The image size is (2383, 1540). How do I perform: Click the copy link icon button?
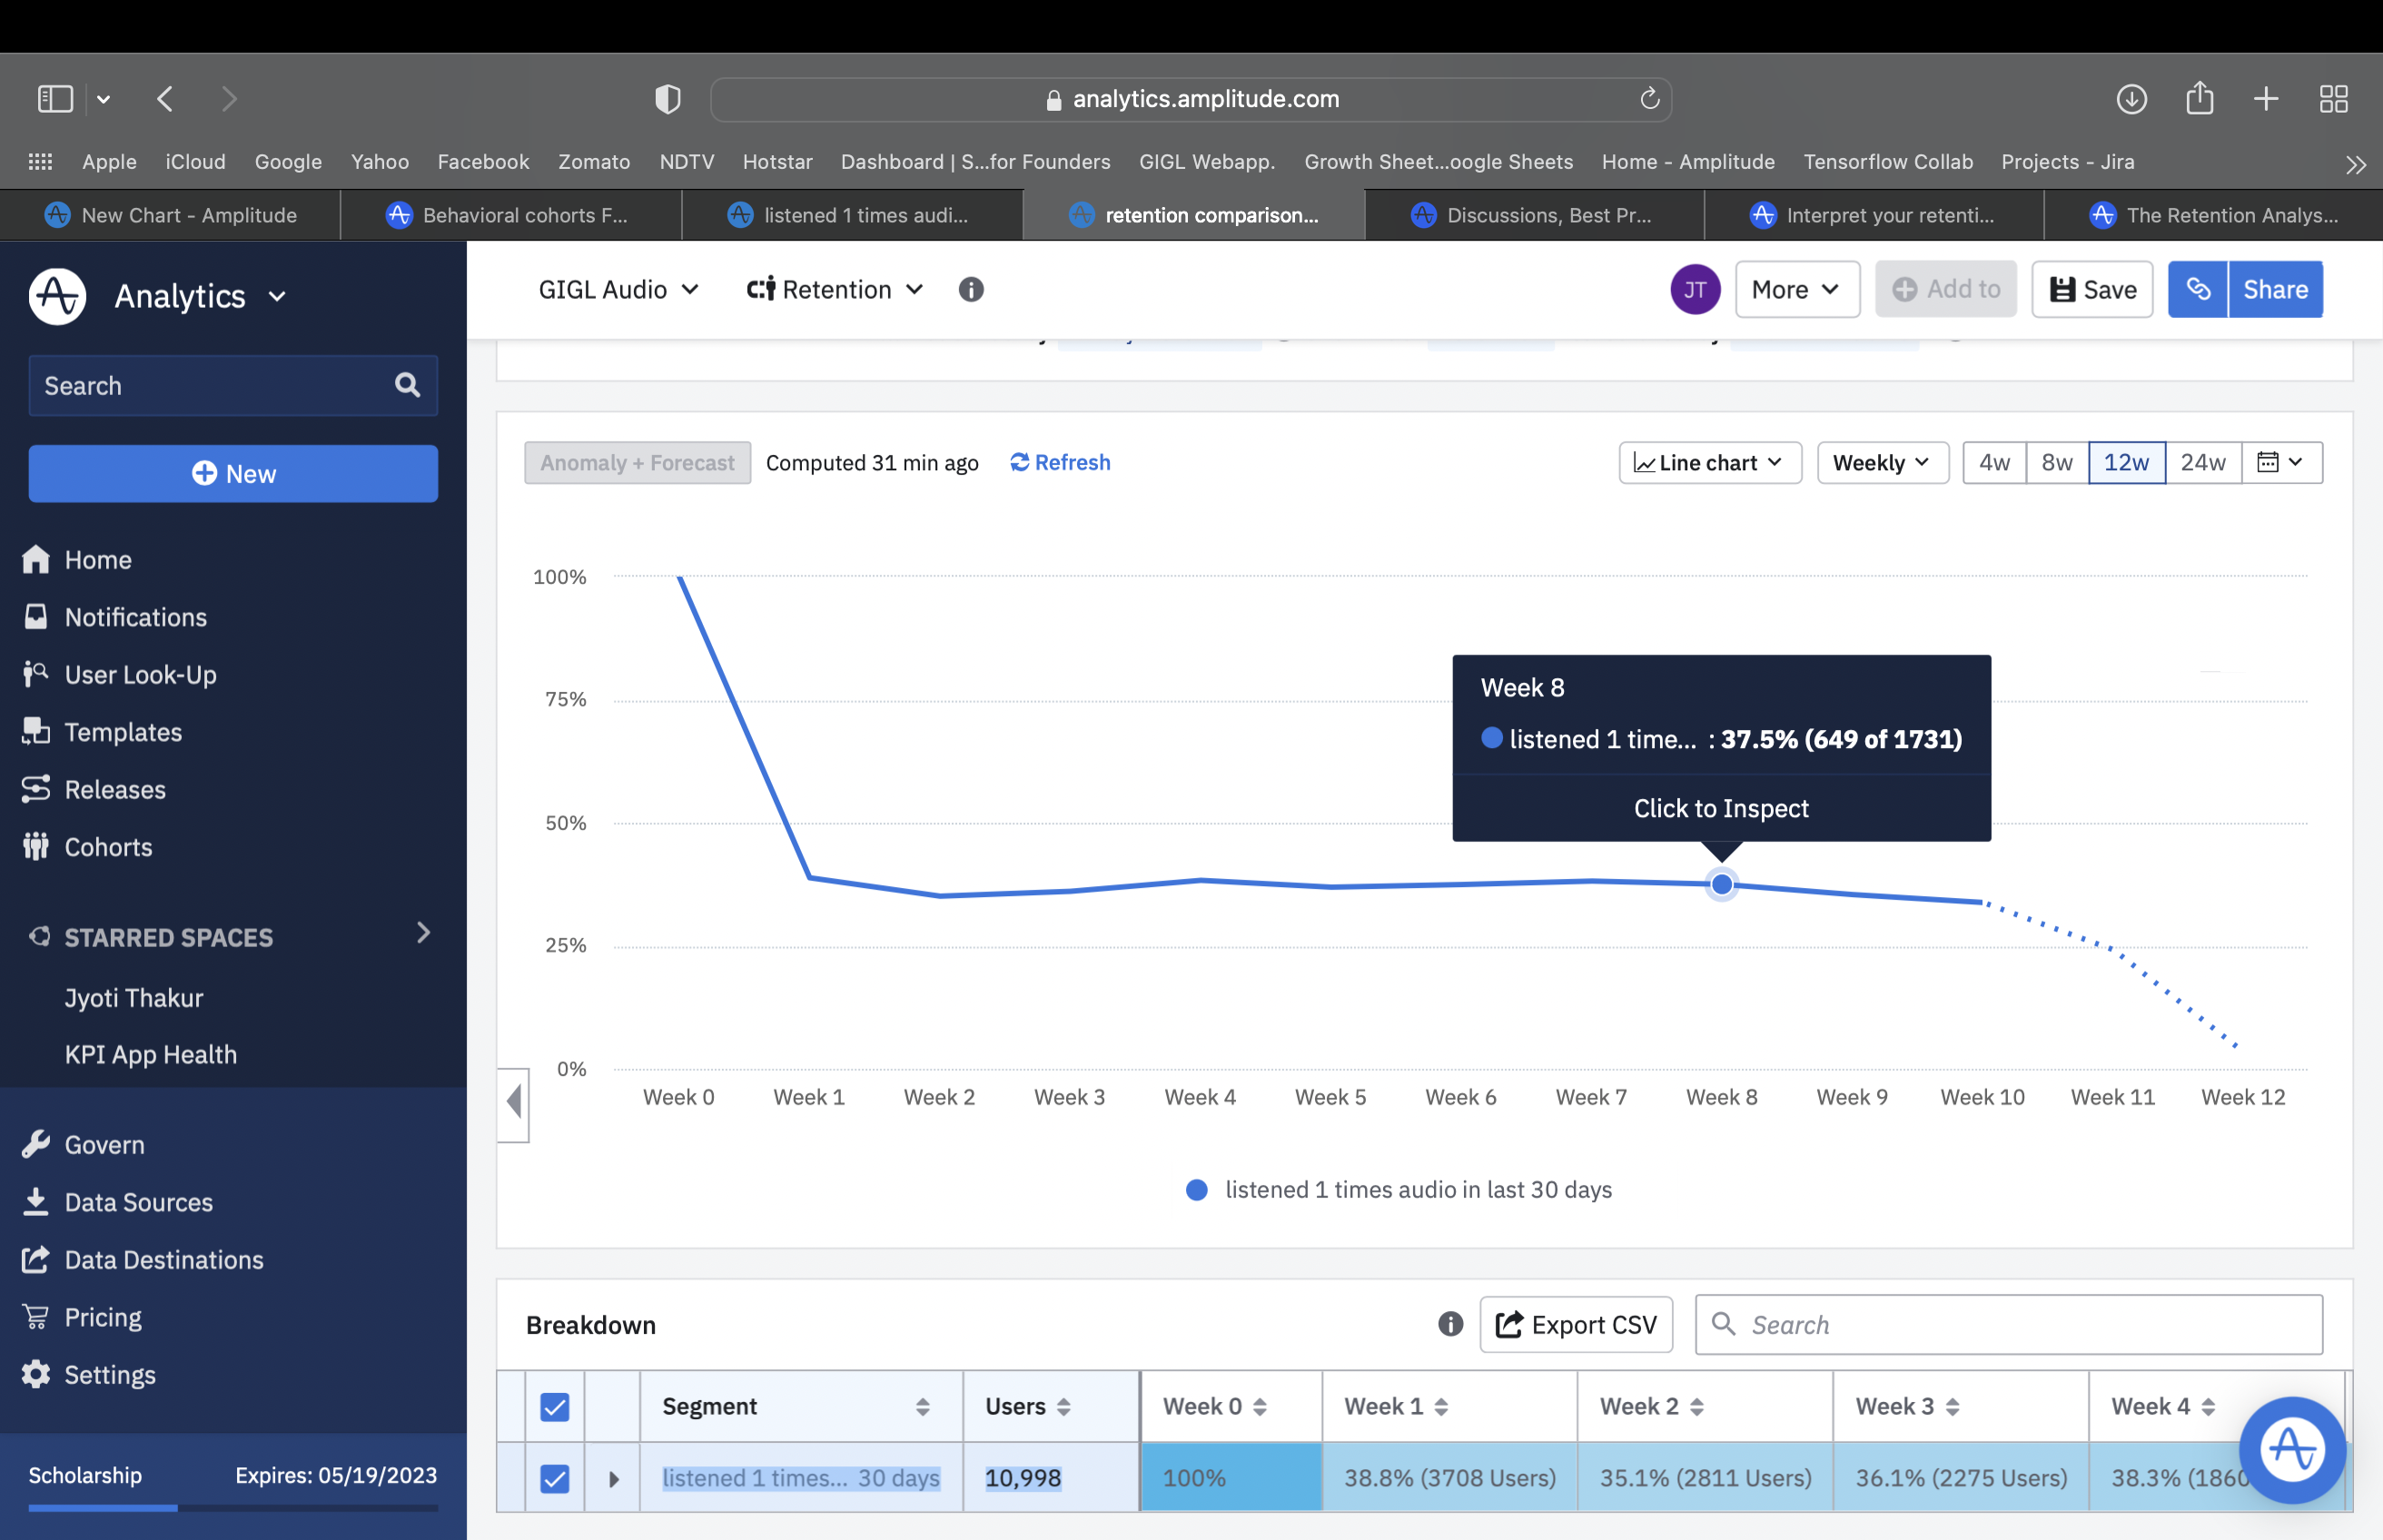[2197, 290]
